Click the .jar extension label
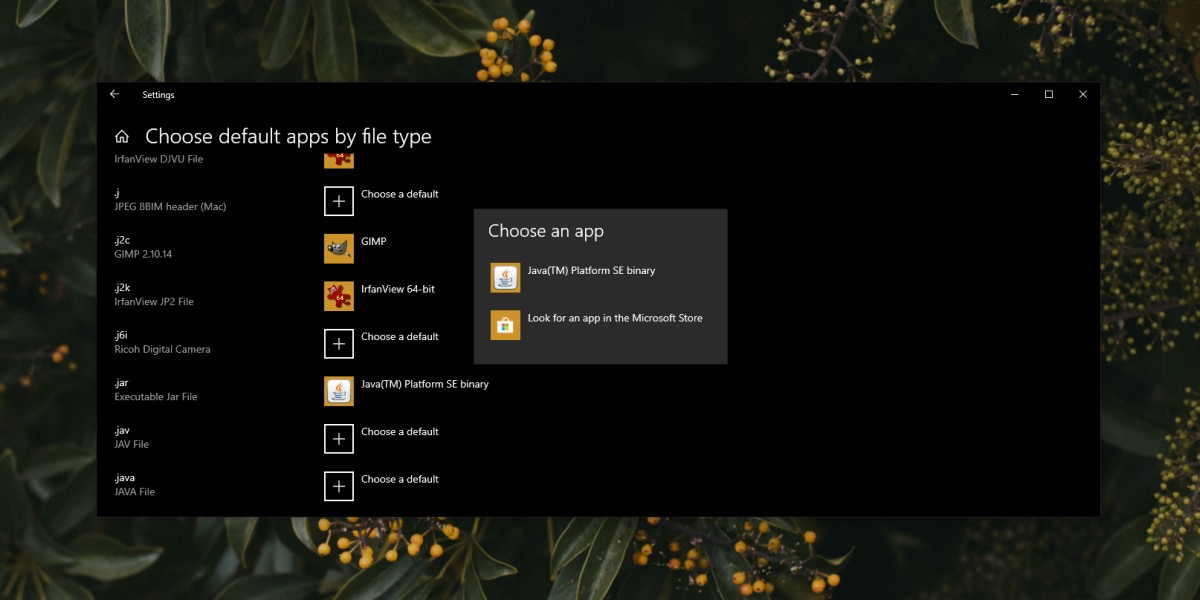The width and height of the screenshot is (1200, 600). click(121, 382)
